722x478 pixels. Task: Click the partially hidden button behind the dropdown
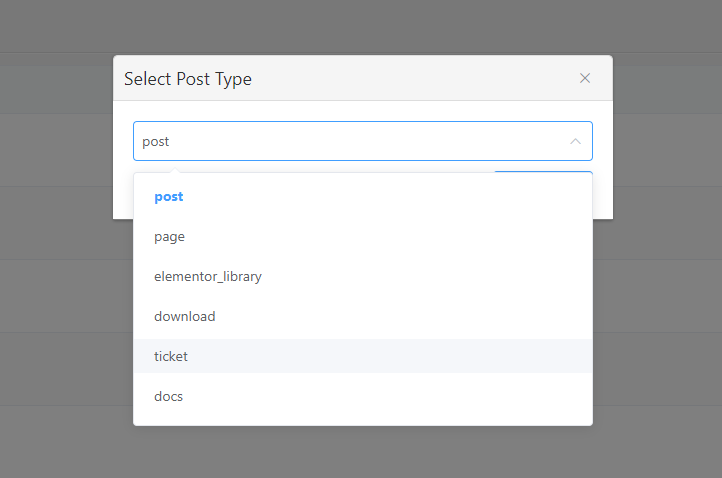tap(545, 174)
